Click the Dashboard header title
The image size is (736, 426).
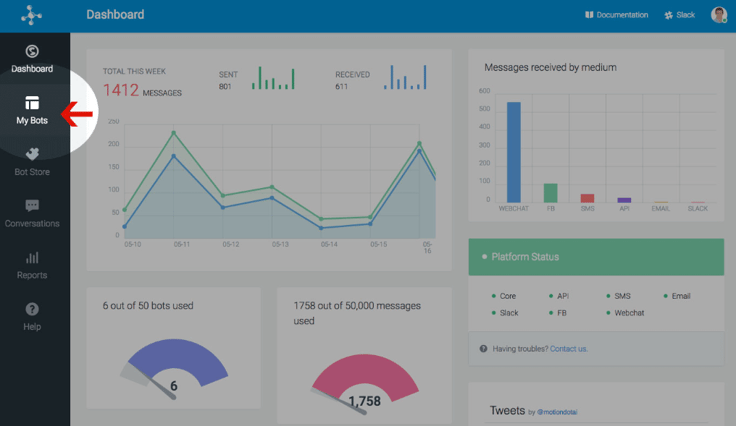[115, 15]
